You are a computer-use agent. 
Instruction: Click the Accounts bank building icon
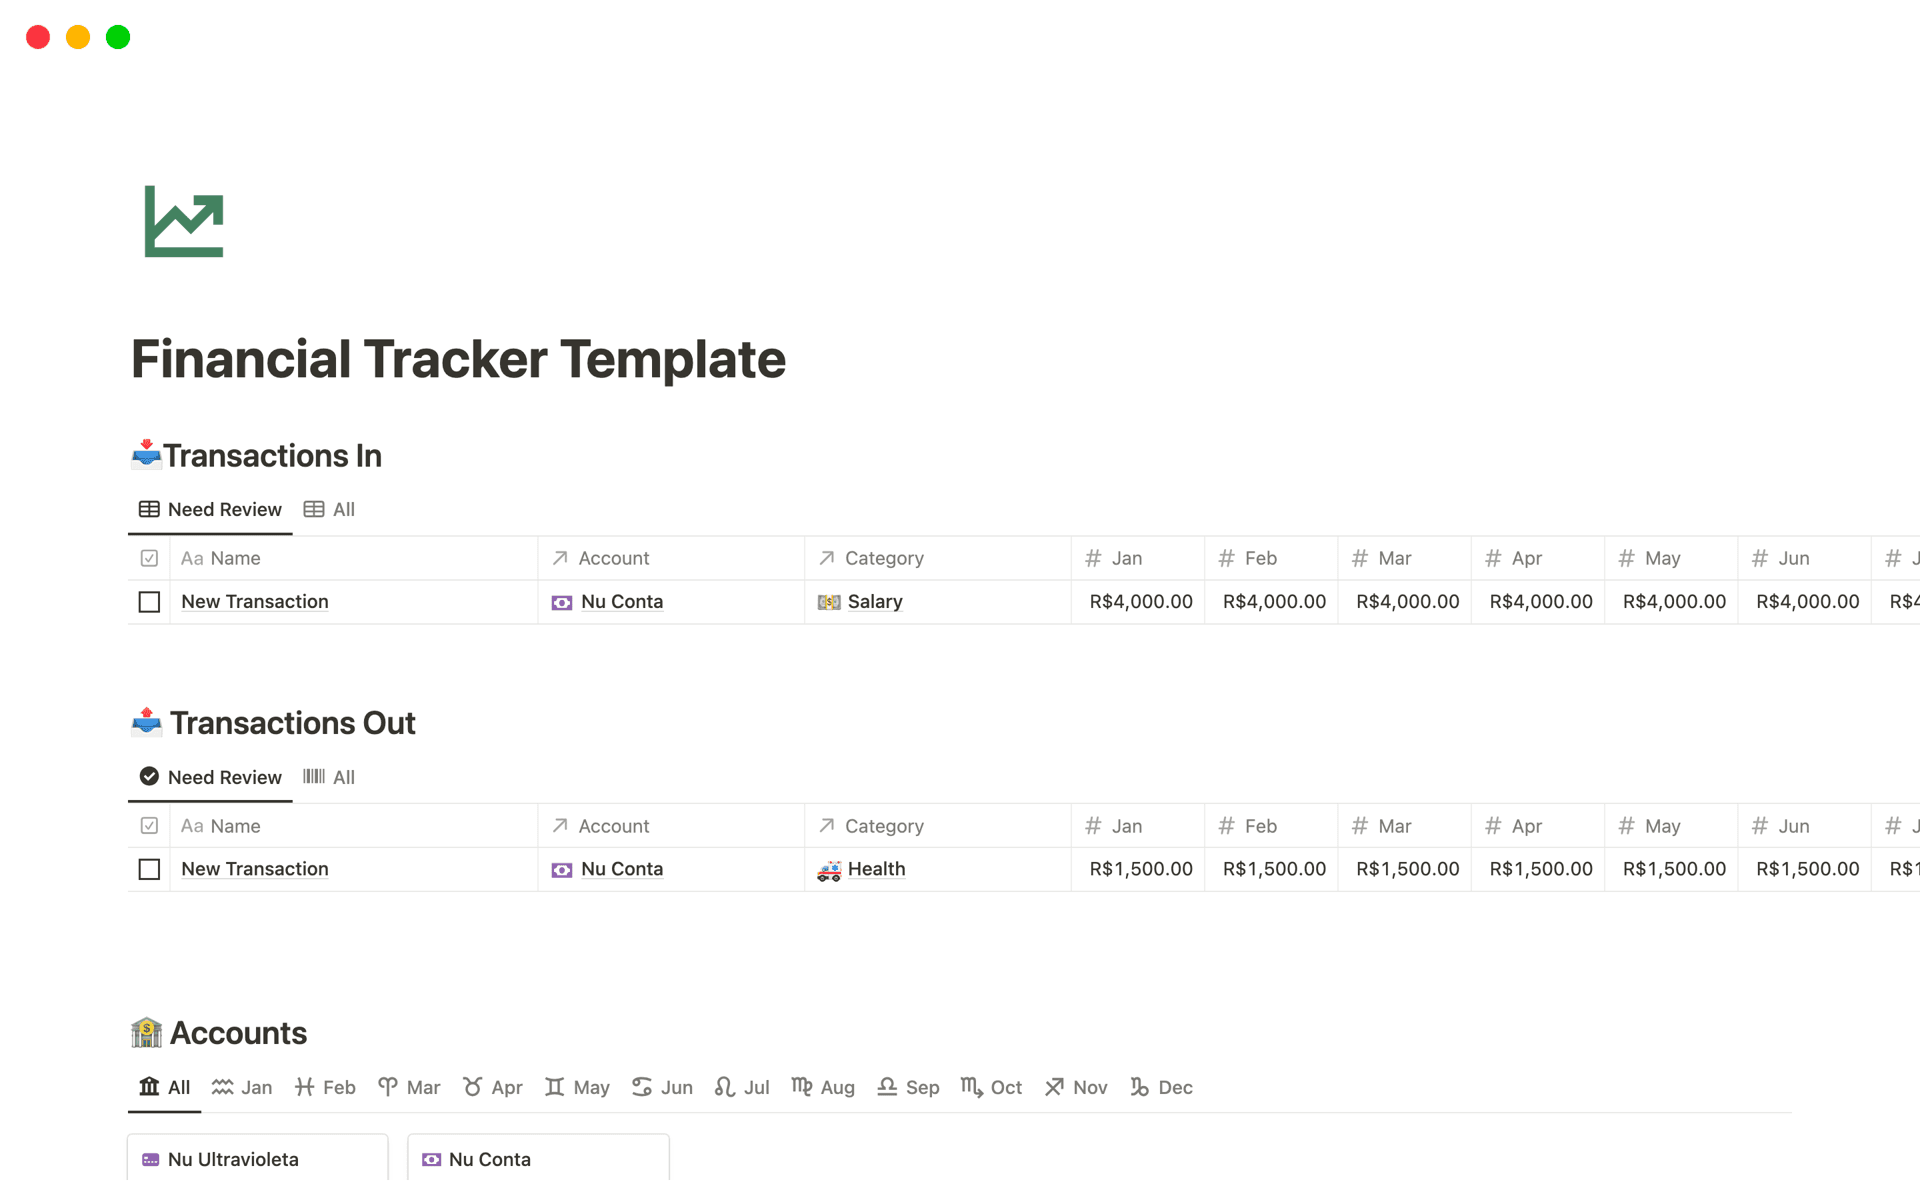point(146,1032)
